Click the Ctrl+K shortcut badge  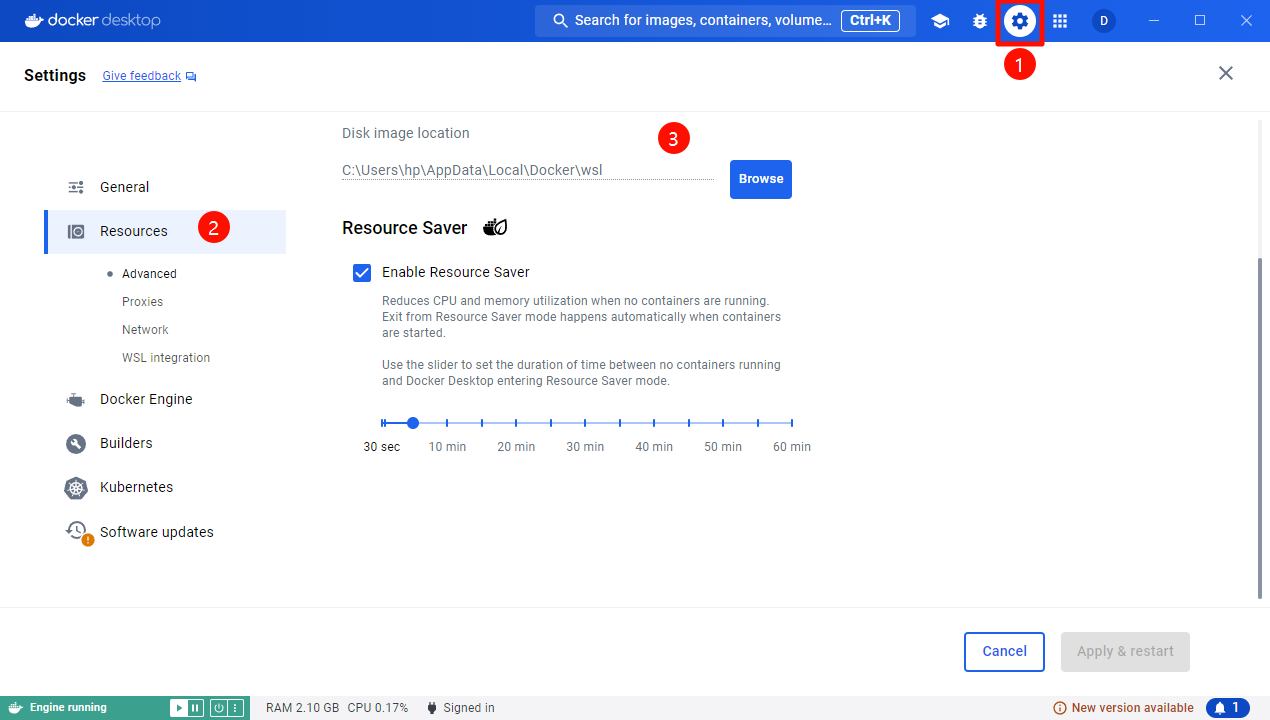(871, 21)
